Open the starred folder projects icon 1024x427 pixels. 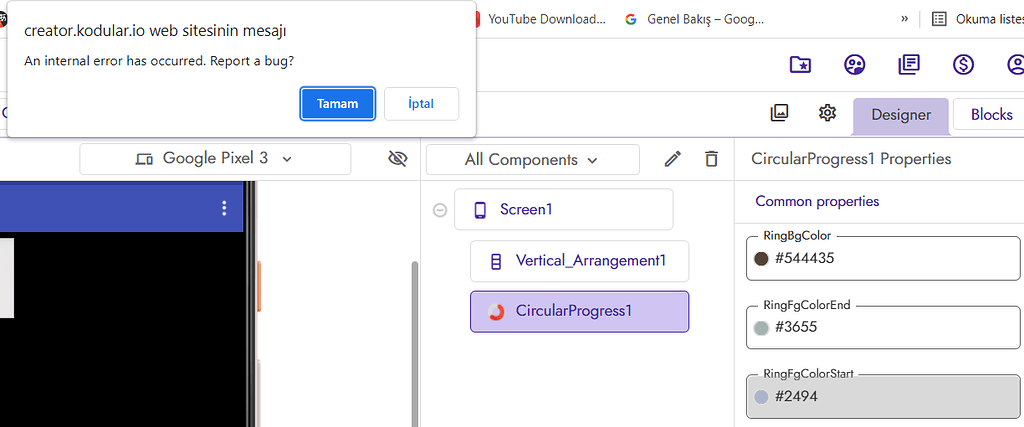[x=800, y=64]
